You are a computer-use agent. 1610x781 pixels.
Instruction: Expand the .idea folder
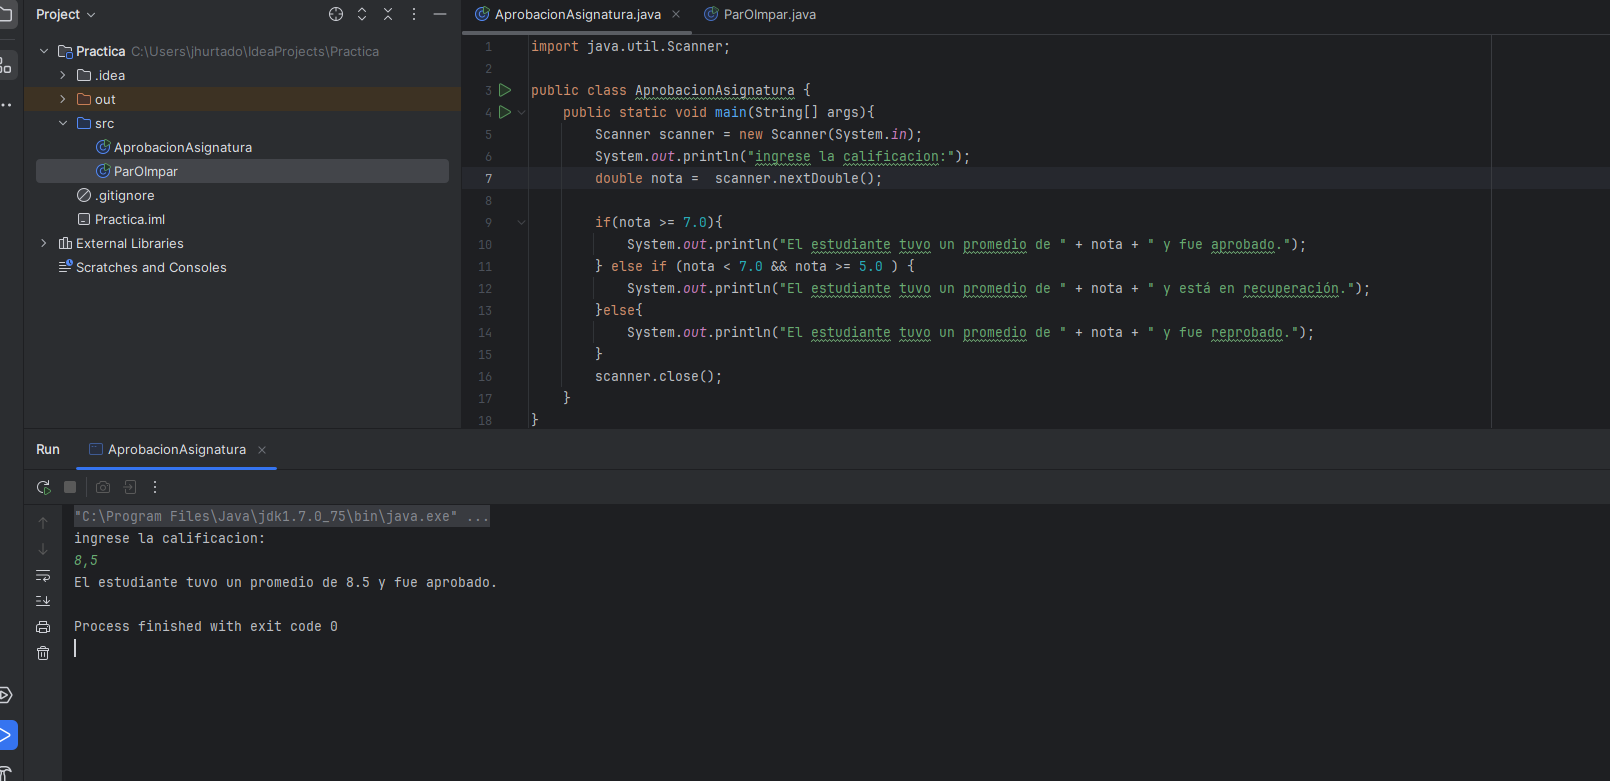[62, 75]
